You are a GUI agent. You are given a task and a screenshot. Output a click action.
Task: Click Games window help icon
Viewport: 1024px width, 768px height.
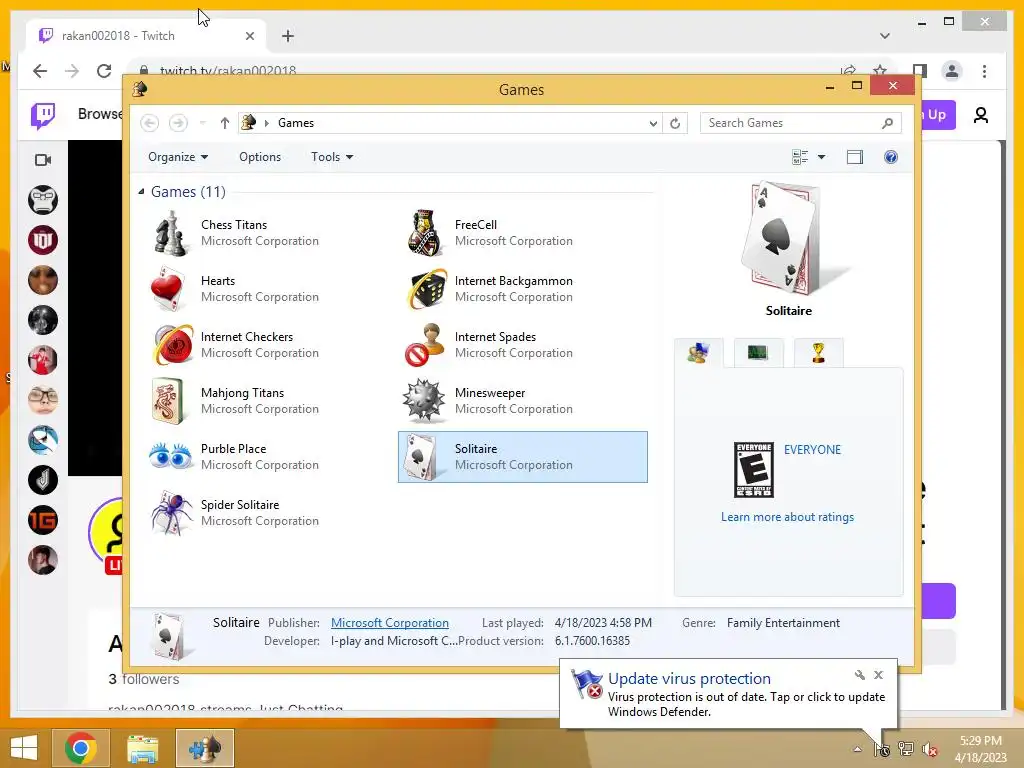point(891,157)
